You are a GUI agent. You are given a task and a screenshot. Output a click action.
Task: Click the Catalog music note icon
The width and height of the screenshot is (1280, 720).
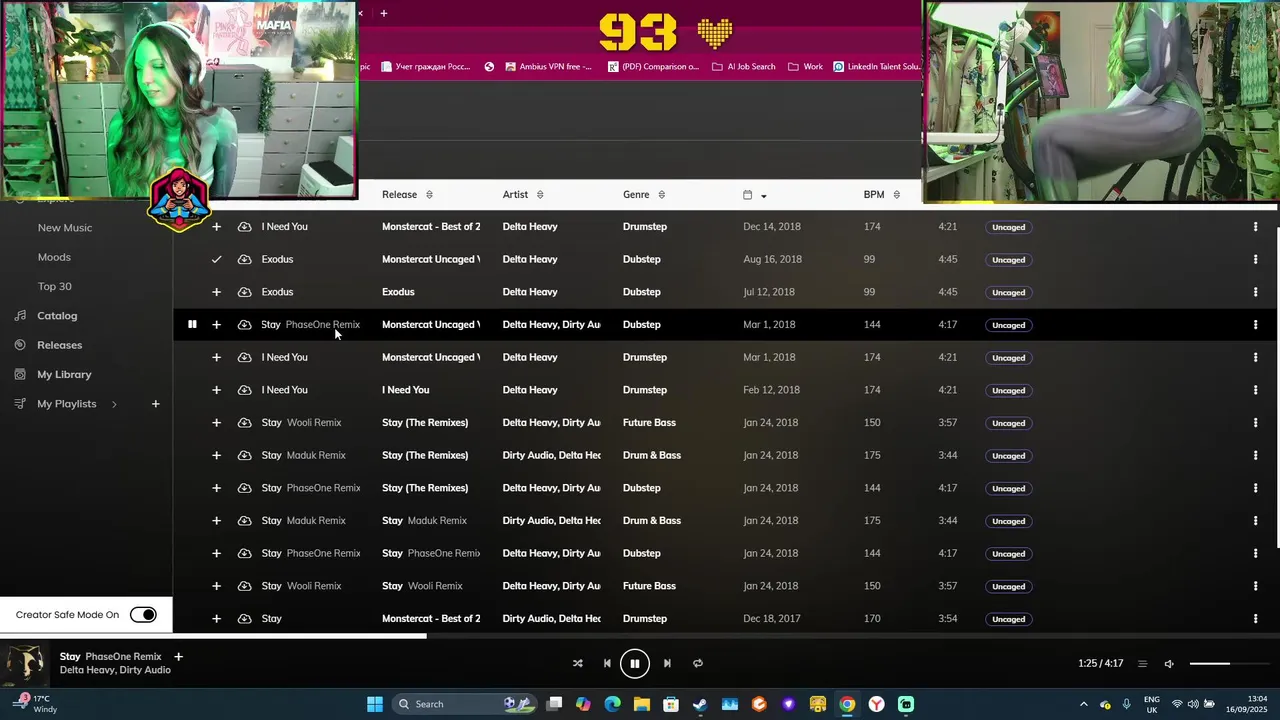19,316
